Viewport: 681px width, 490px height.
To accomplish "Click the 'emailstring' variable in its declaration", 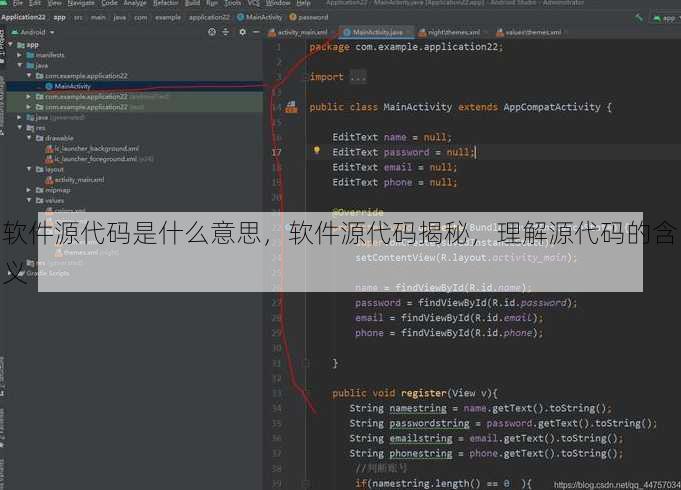I will [421, 439].
